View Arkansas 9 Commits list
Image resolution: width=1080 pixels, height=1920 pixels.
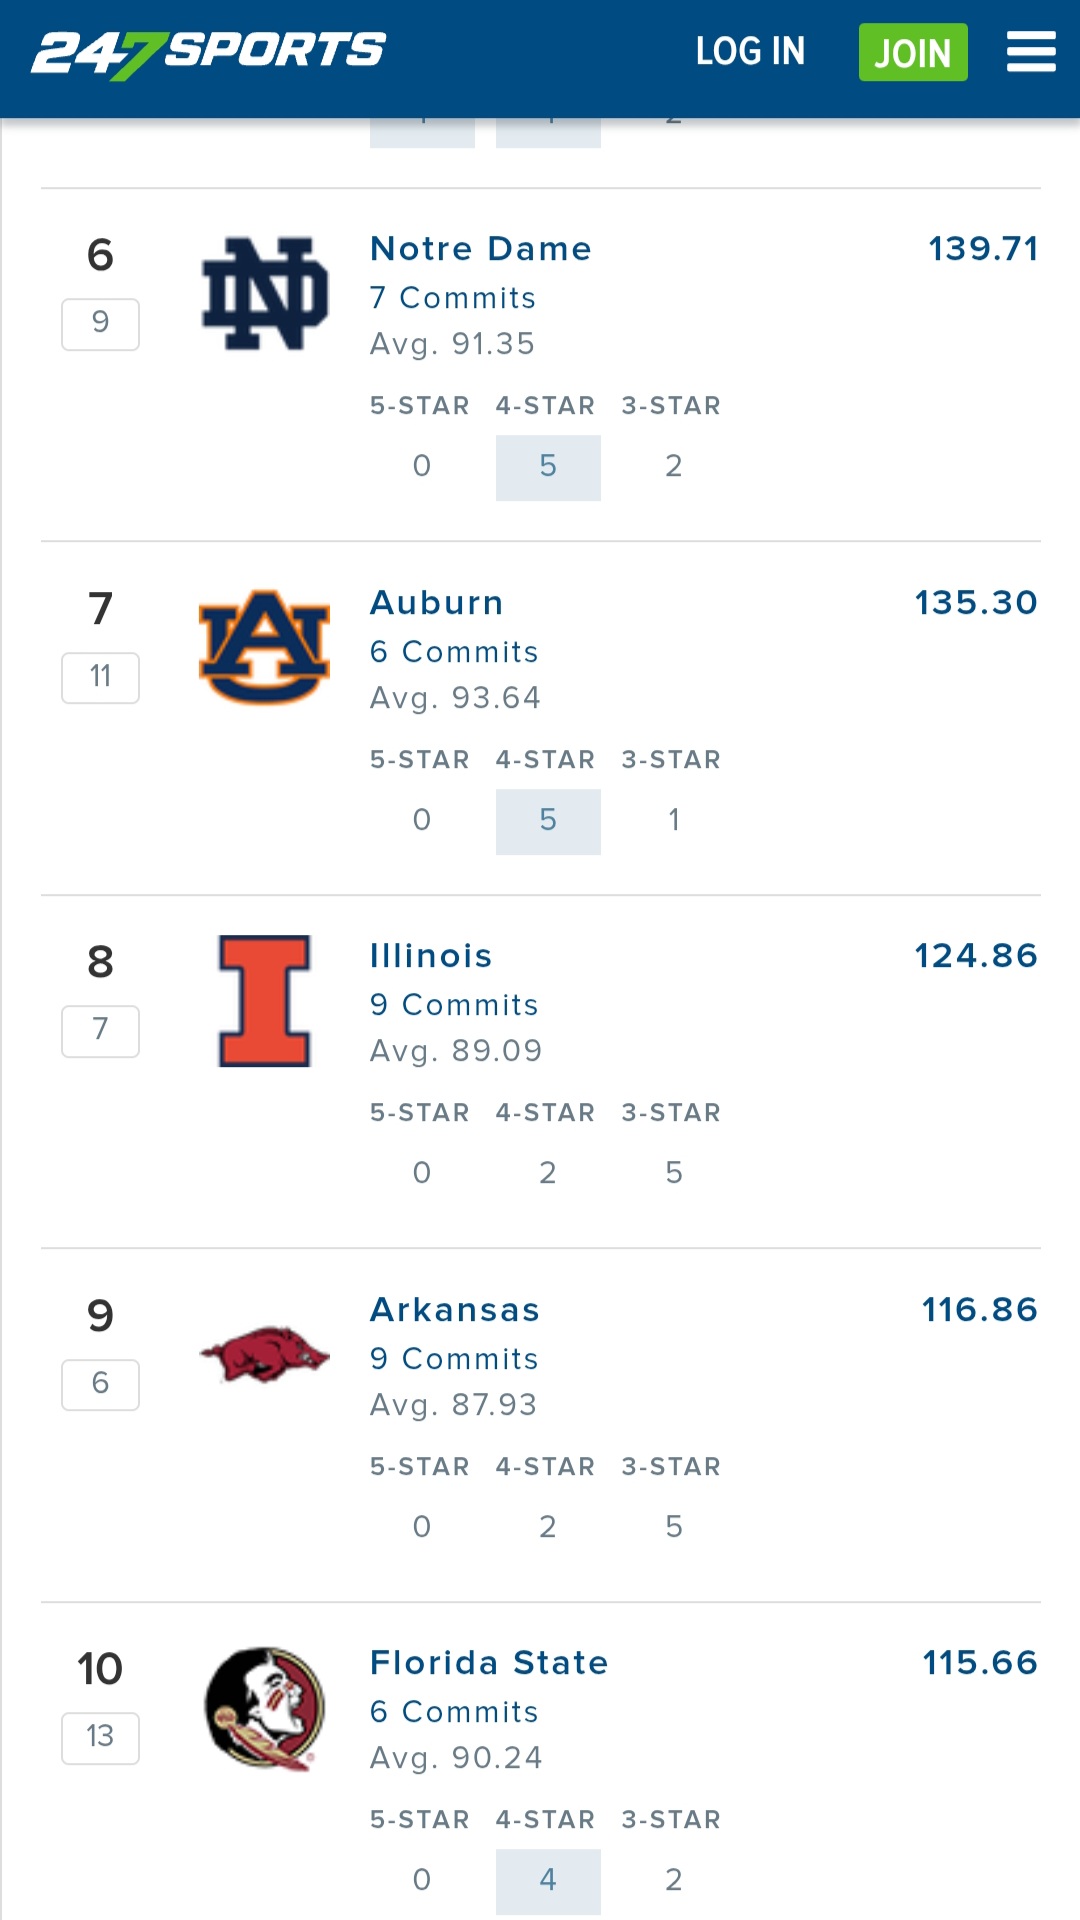tap(454, 1358)
